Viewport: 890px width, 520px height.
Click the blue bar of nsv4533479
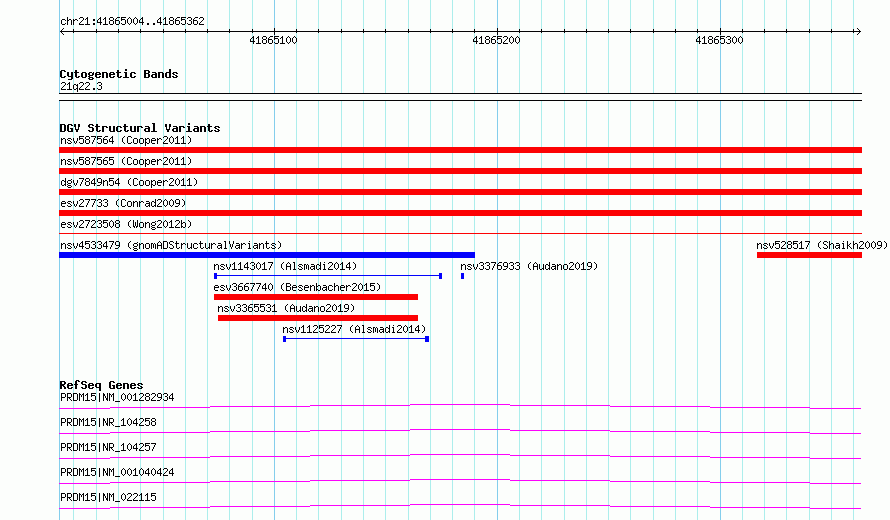pos(267,255)
